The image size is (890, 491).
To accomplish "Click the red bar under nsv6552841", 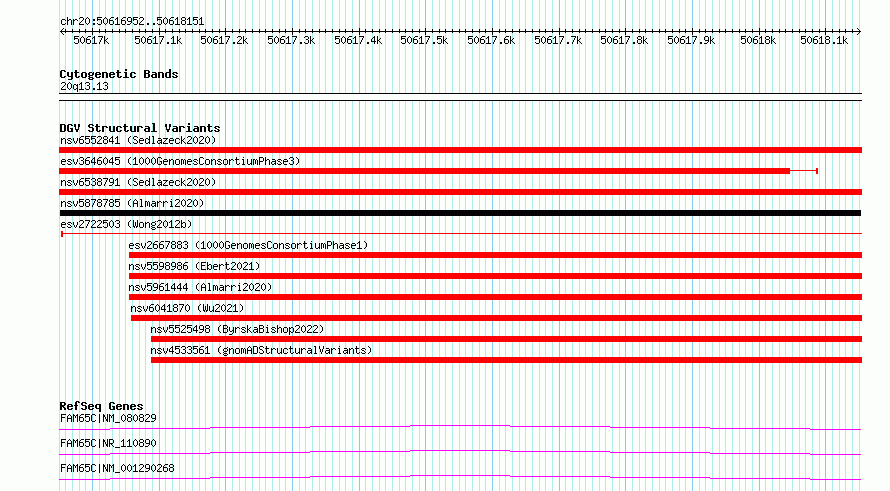I will click(x=460, y=150).
